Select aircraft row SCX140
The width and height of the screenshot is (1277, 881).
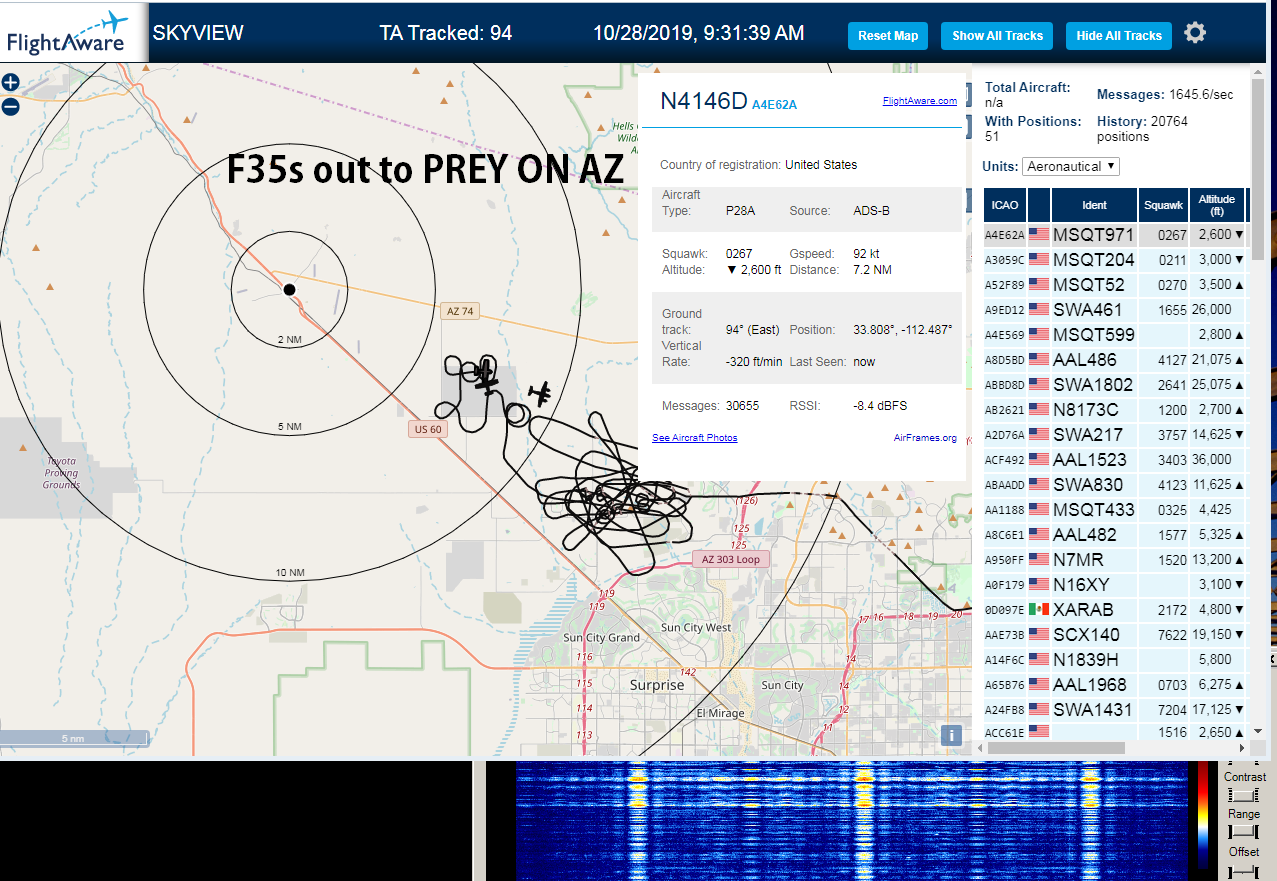(1114, 635)
